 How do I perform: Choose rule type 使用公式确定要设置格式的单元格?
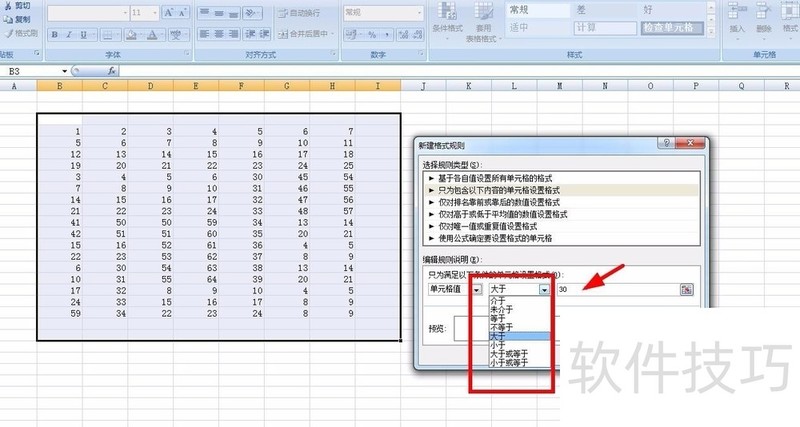click(561, 238)
